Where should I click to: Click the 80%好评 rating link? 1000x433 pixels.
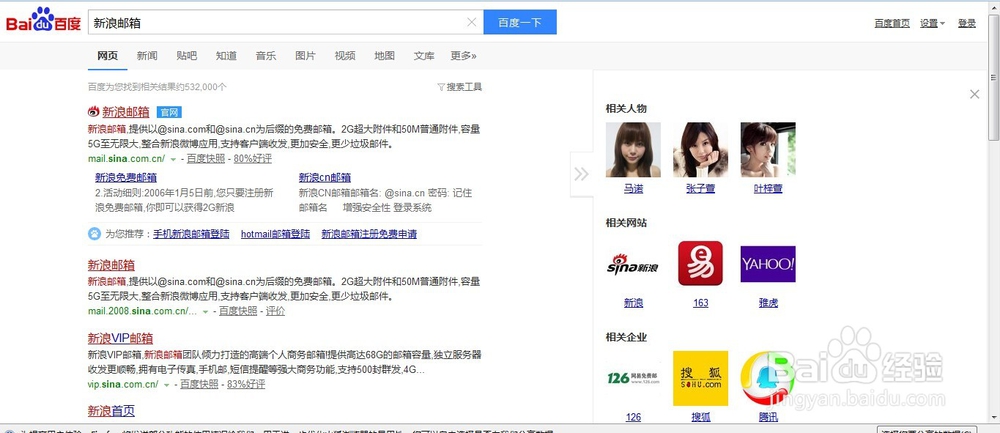coord(253,159)
